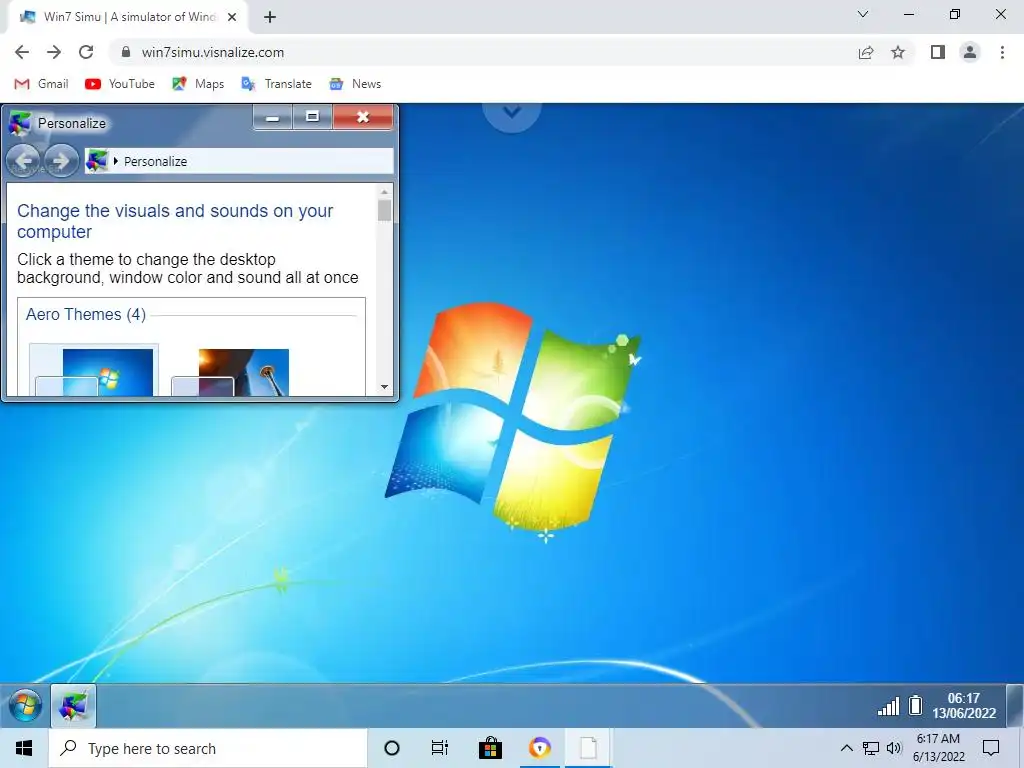Image resolution: width=1024 pixels, height=768 pixels.
Task: Open the blank document taskbar icon
Action: 588,748
